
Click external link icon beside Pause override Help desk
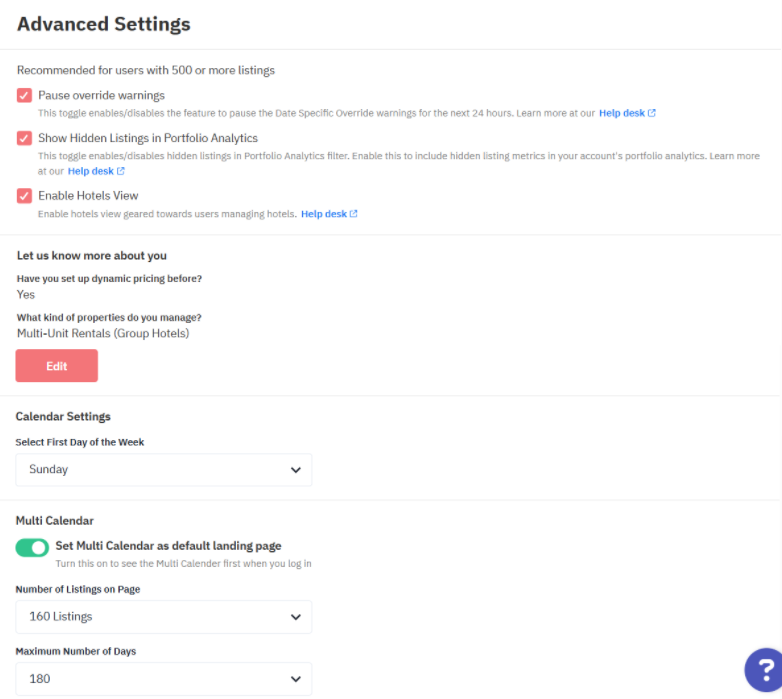651,113
